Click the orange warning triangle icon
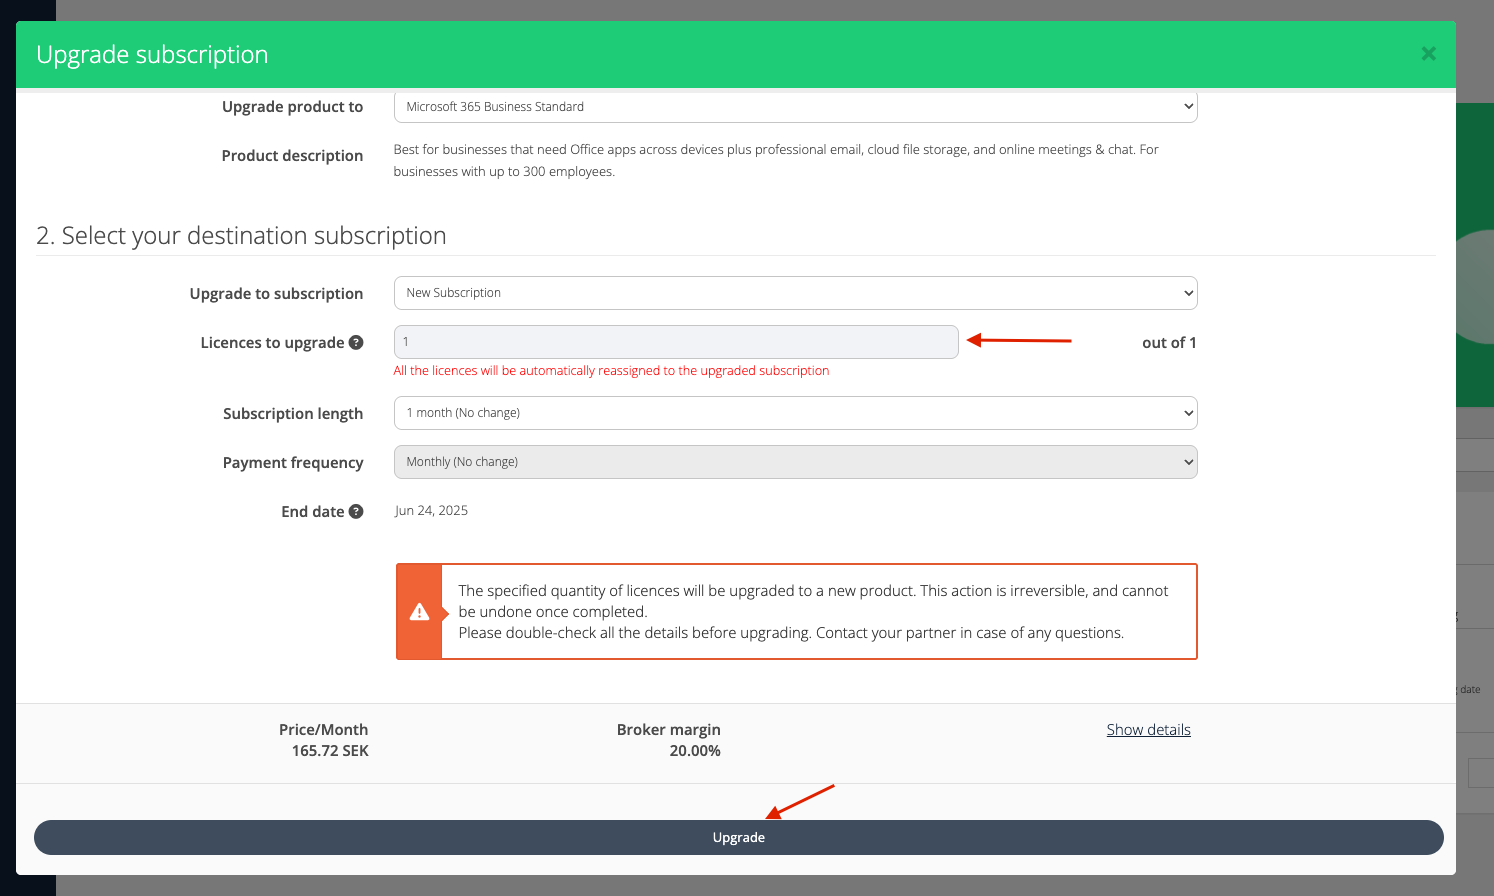The height and width of the screenshot is (896, 1494). pos(419,612)
